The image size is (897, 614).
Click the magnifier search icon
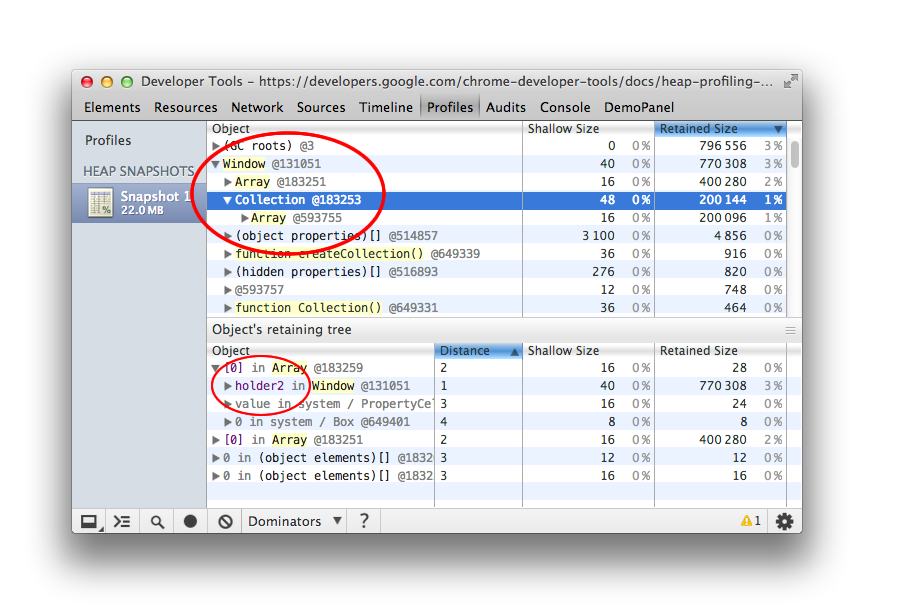[157, 521]
